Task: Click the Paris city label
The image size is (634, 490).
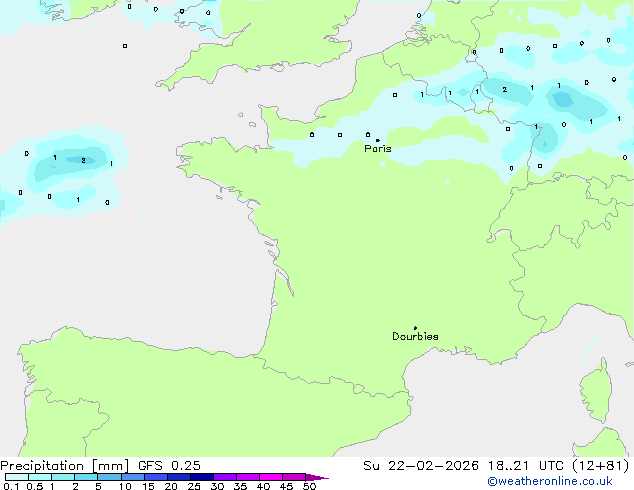Action: [378, 149]
